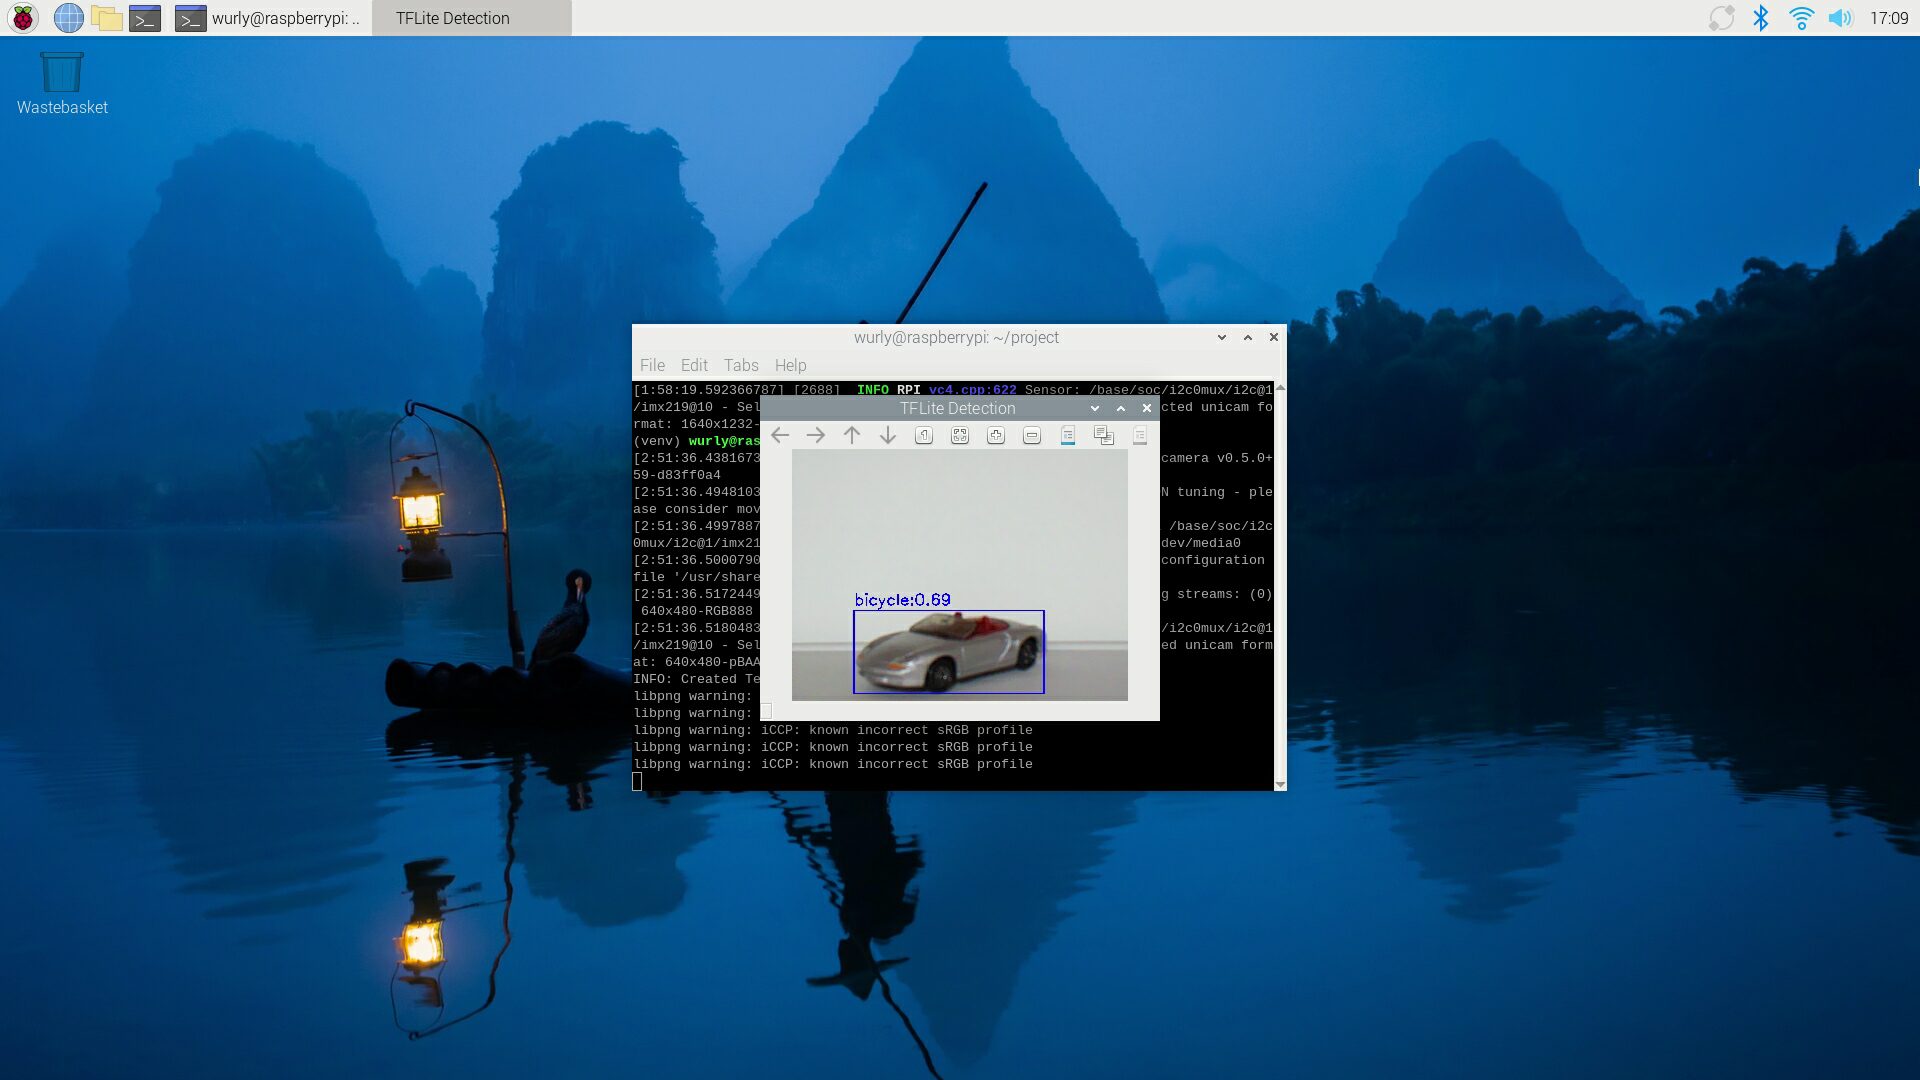Launch terminal from taskbar launcher icon
Screen dimensions: 1920x1080
pyautogui.click(x=145, y=18)
